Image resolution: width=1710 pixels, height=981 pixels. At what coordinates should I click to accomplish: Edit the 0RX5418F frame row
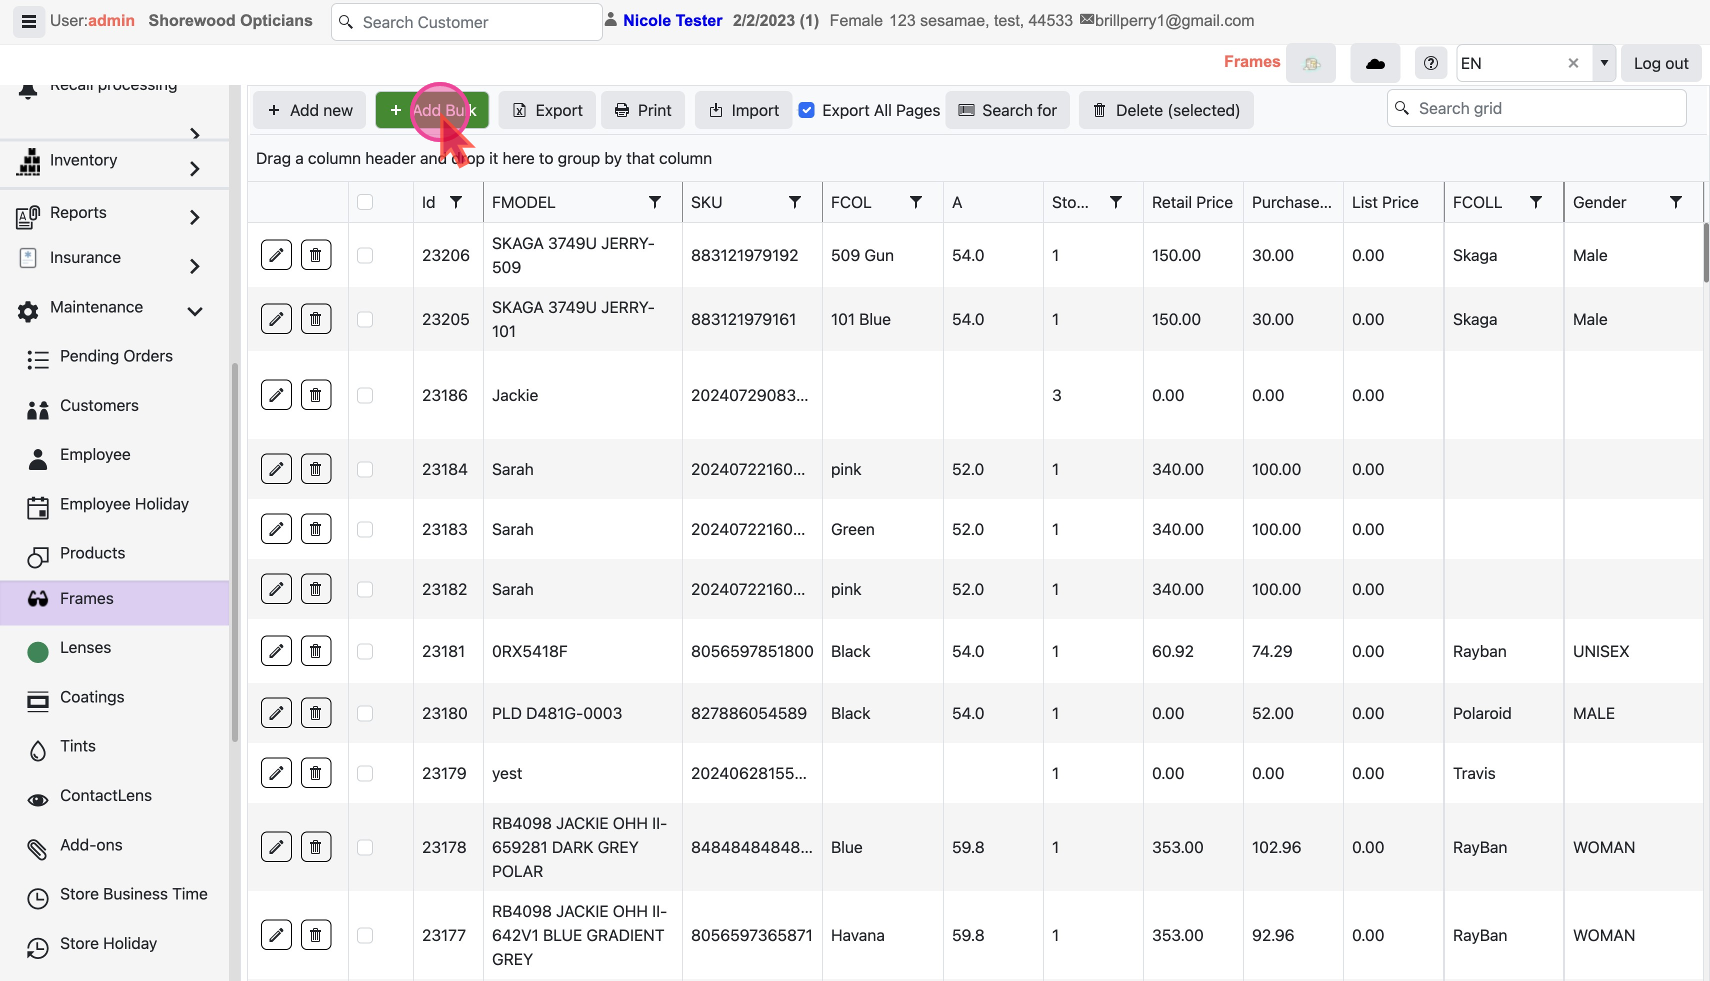[276, 651]
